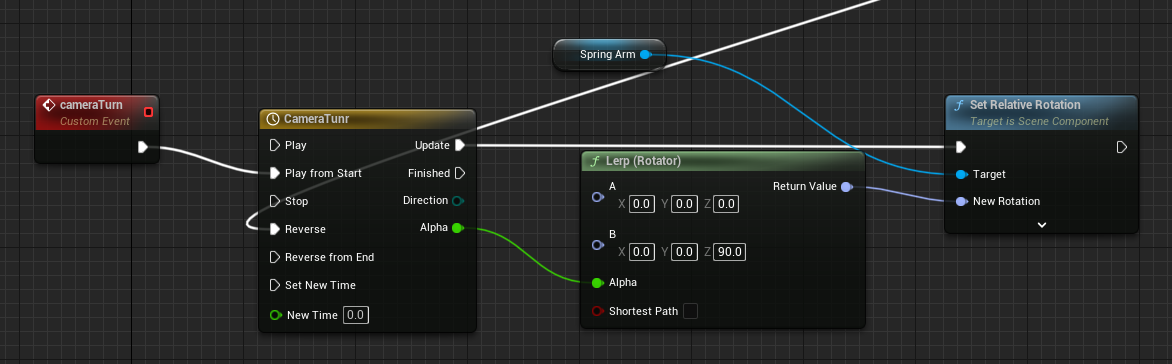The image size is (1172, 364).
Task: Click the Finished output execution pin
Action: 460,173
